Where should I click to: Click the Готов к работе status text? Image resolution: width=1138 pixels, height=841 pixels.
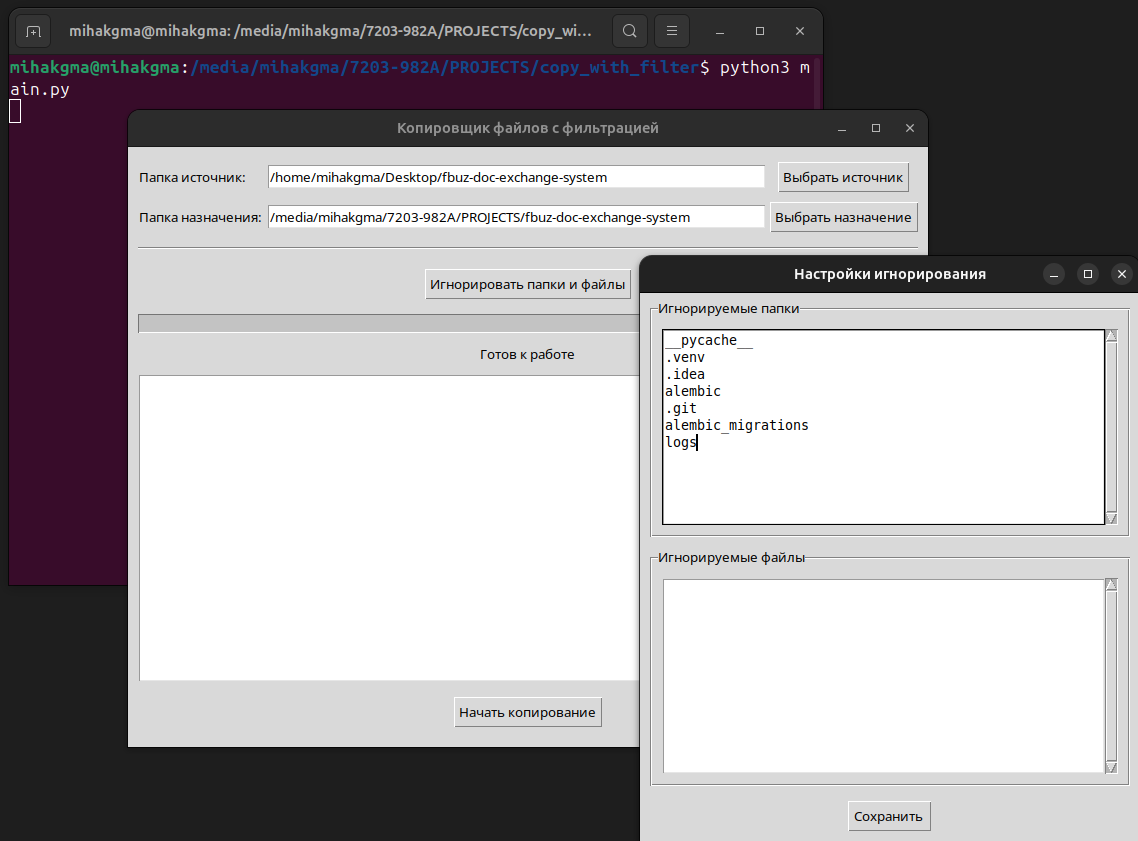[527, 355]
